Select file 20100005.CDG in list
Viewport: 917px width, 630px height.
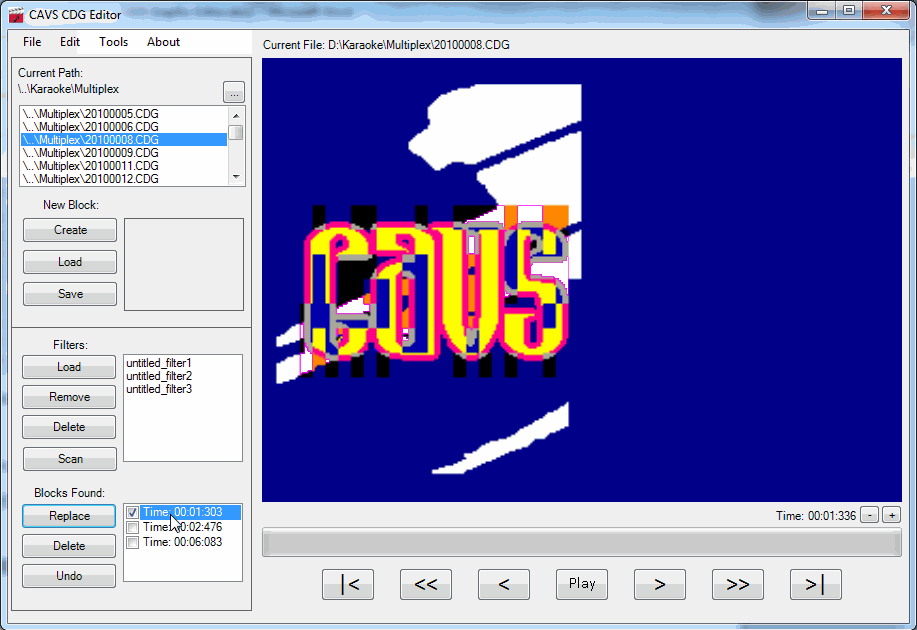coord(123,113)
